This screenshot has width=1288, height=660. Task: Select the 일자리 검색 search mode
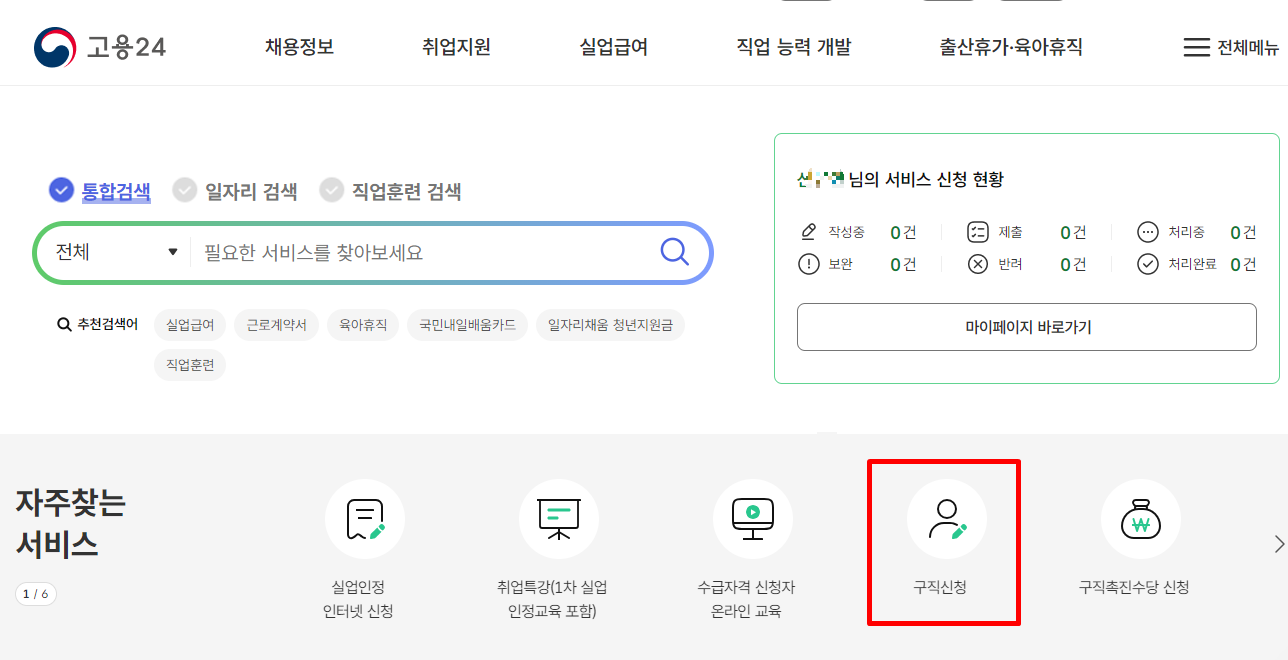pyautogui.click(x=234, y=190)
